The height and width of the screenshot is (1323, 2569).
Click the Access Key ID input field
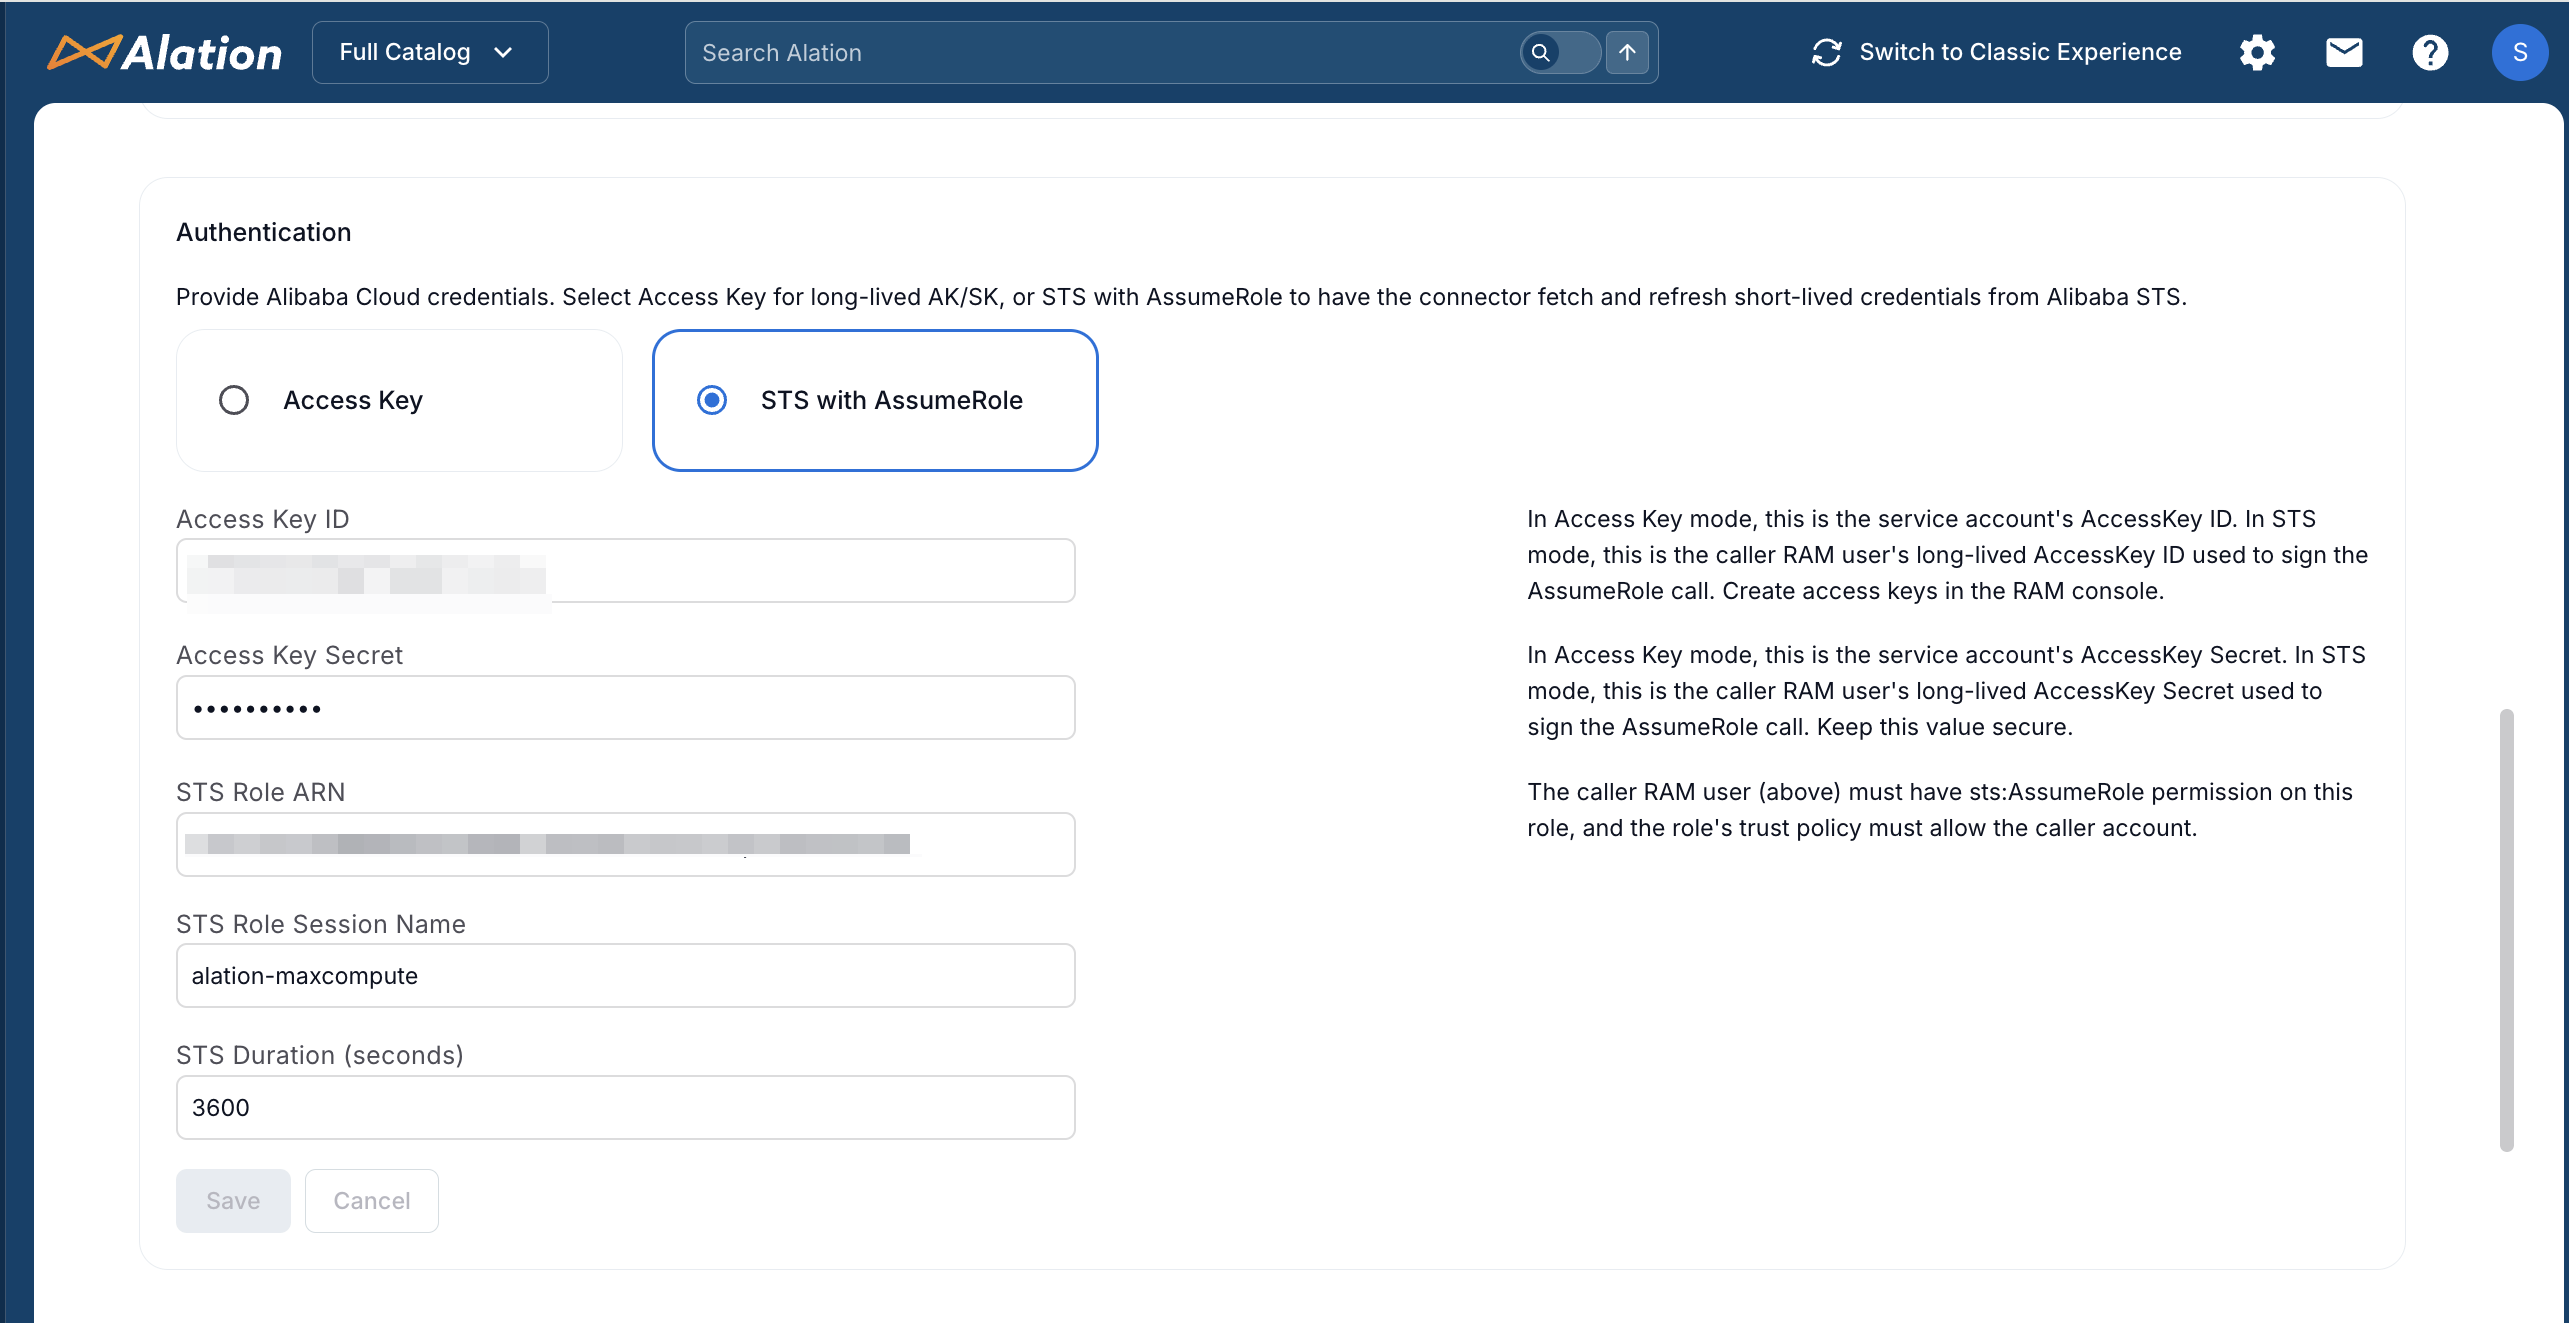click(626, 571)
